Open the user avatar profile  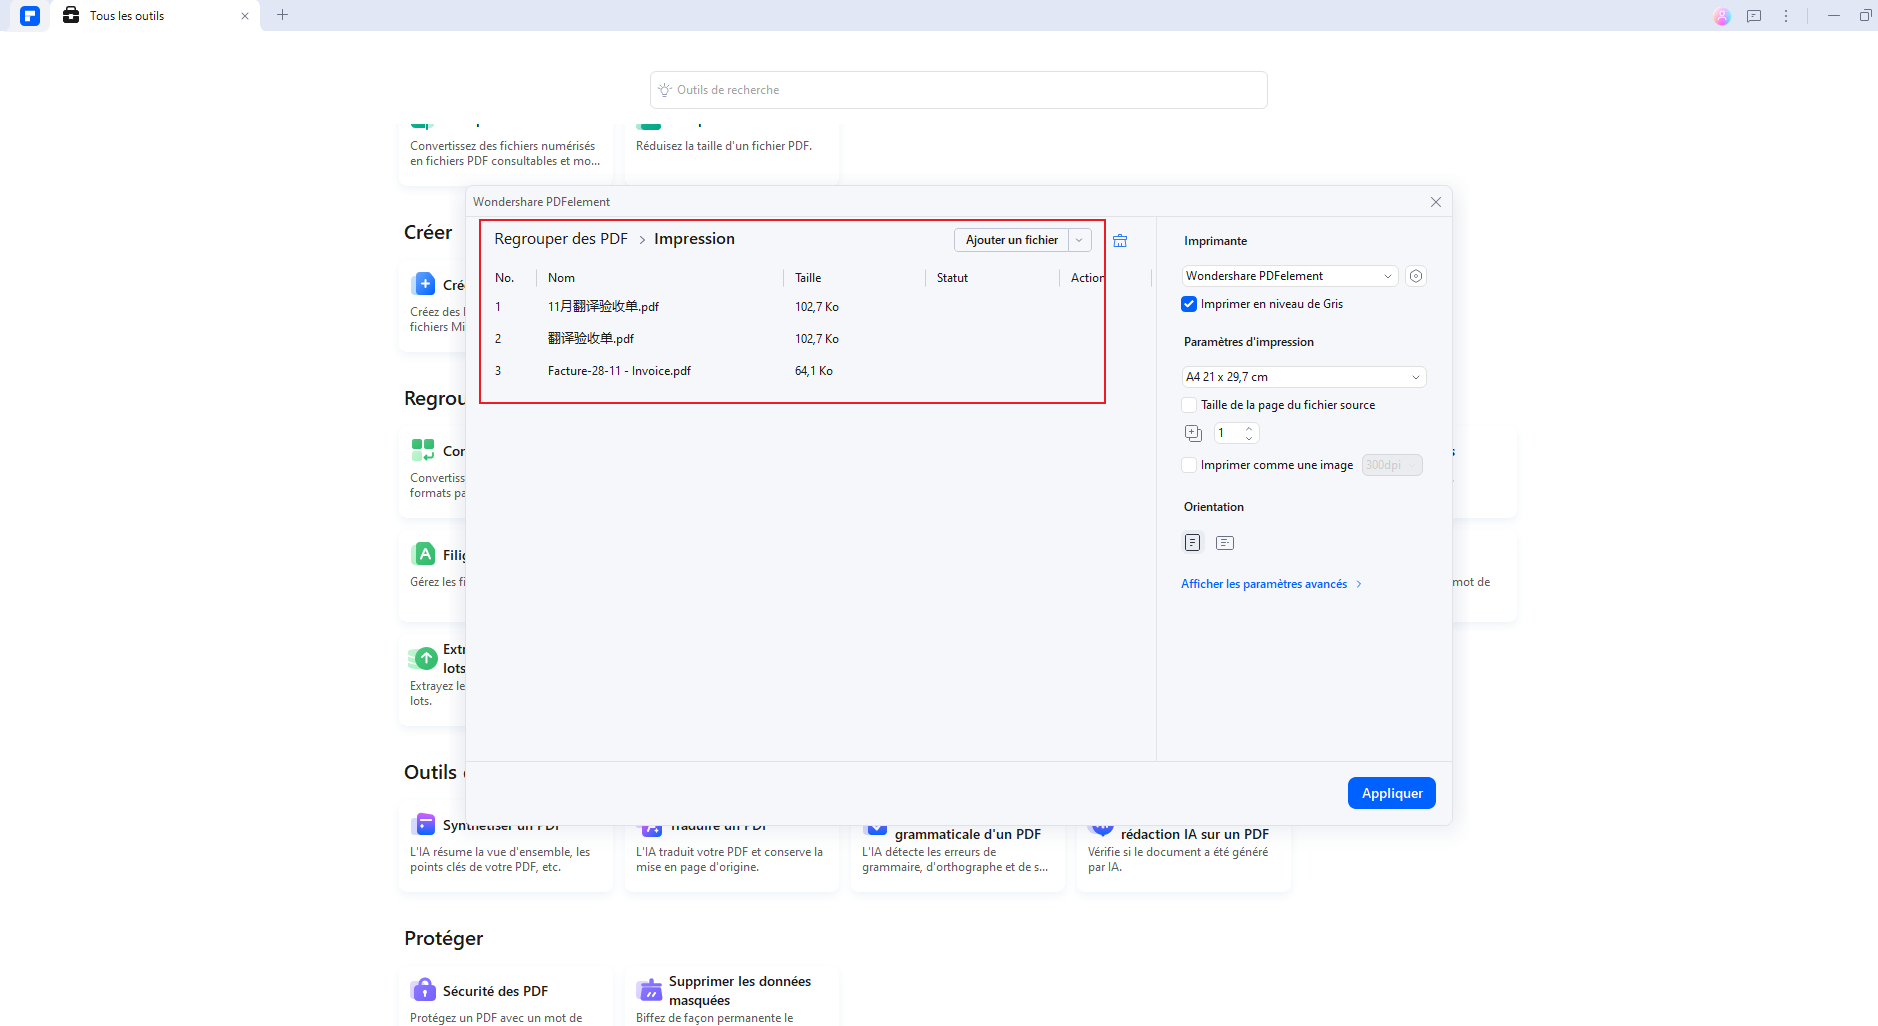point(1722,16)
